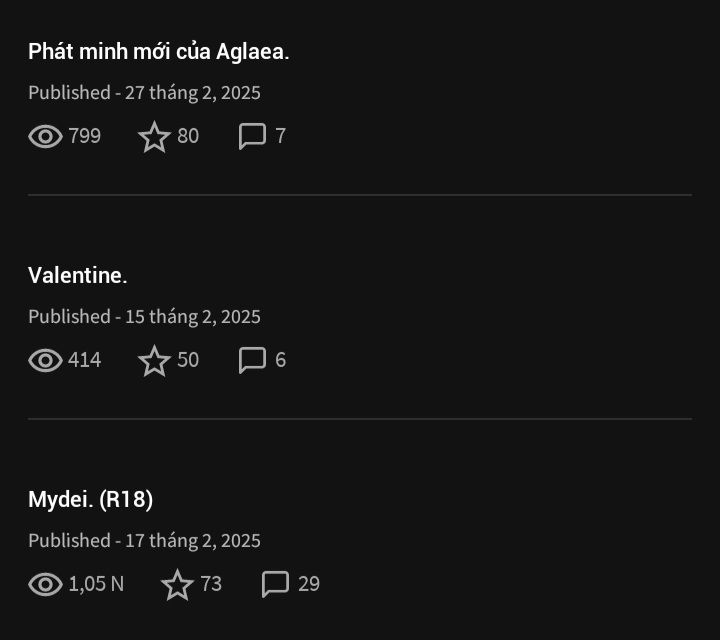Click the 80 votes count number
This screenshot has width=720, height=640.
point(188,136)
